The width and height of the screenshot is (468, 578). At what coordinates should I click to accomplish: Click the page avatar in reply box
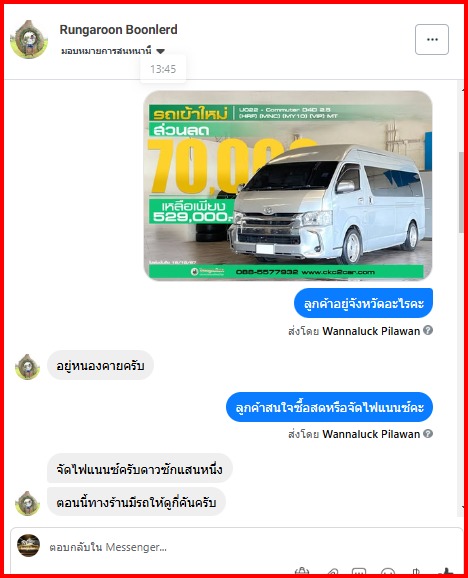click(x=28, y=546)
